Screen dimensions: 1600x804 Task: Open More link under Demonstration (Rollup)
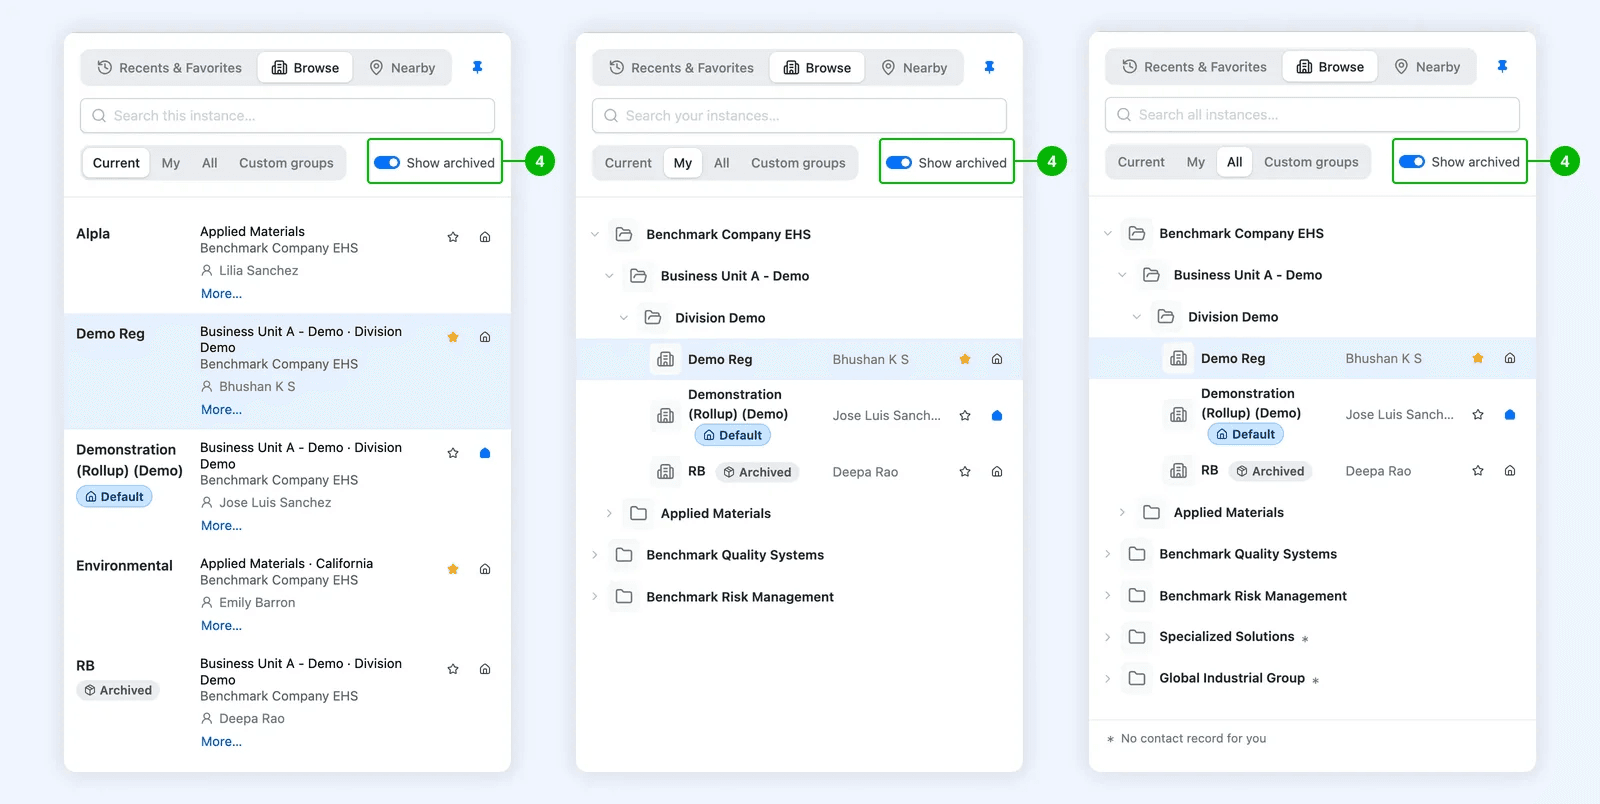click(x=221, y=526)
